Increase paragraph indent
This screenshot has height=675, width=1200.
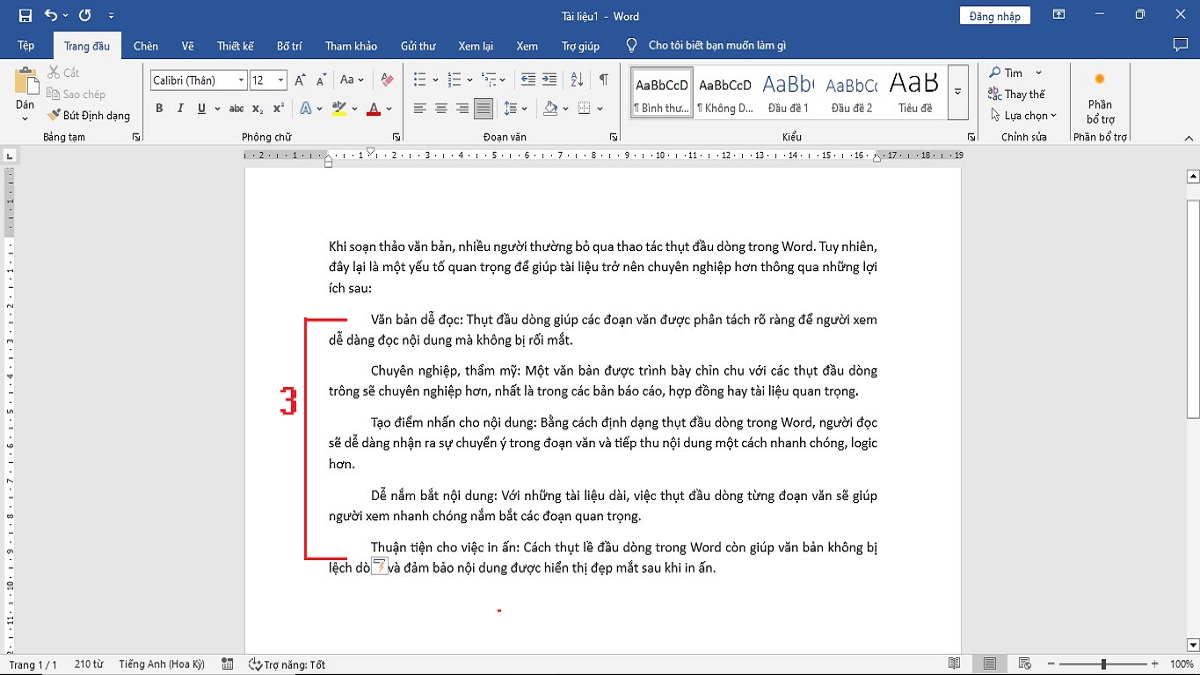(x=550, y=80)
